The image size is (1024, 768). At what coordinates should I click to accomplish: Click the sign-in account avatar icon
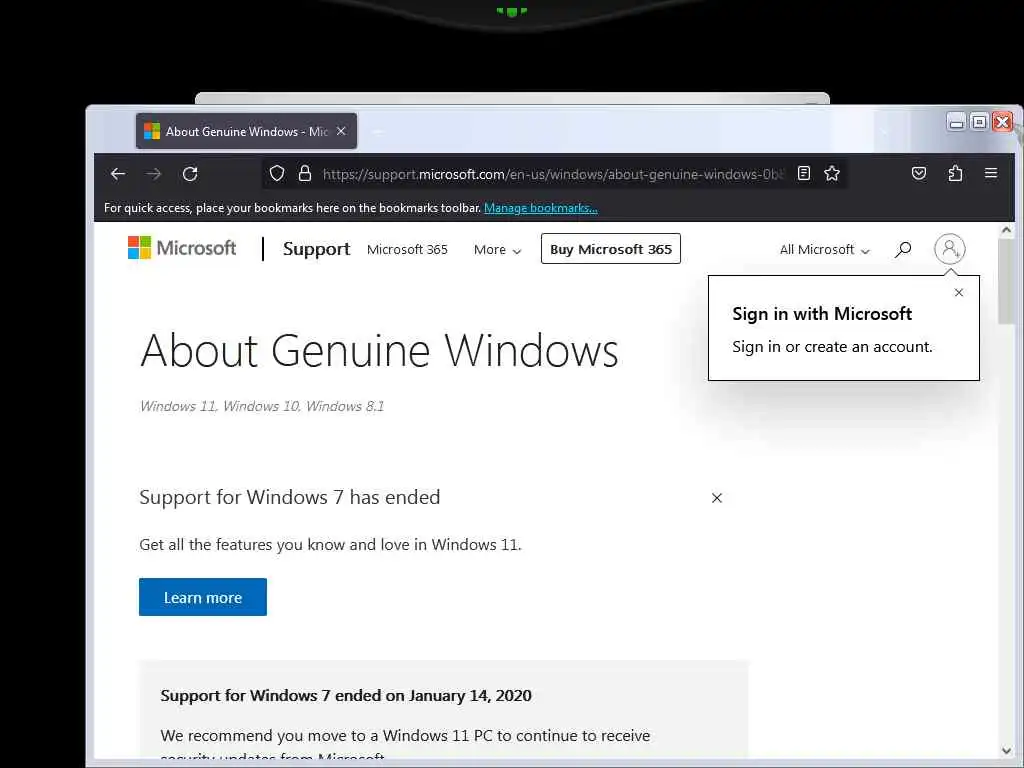pyautogui.click(x=950, y=249)
